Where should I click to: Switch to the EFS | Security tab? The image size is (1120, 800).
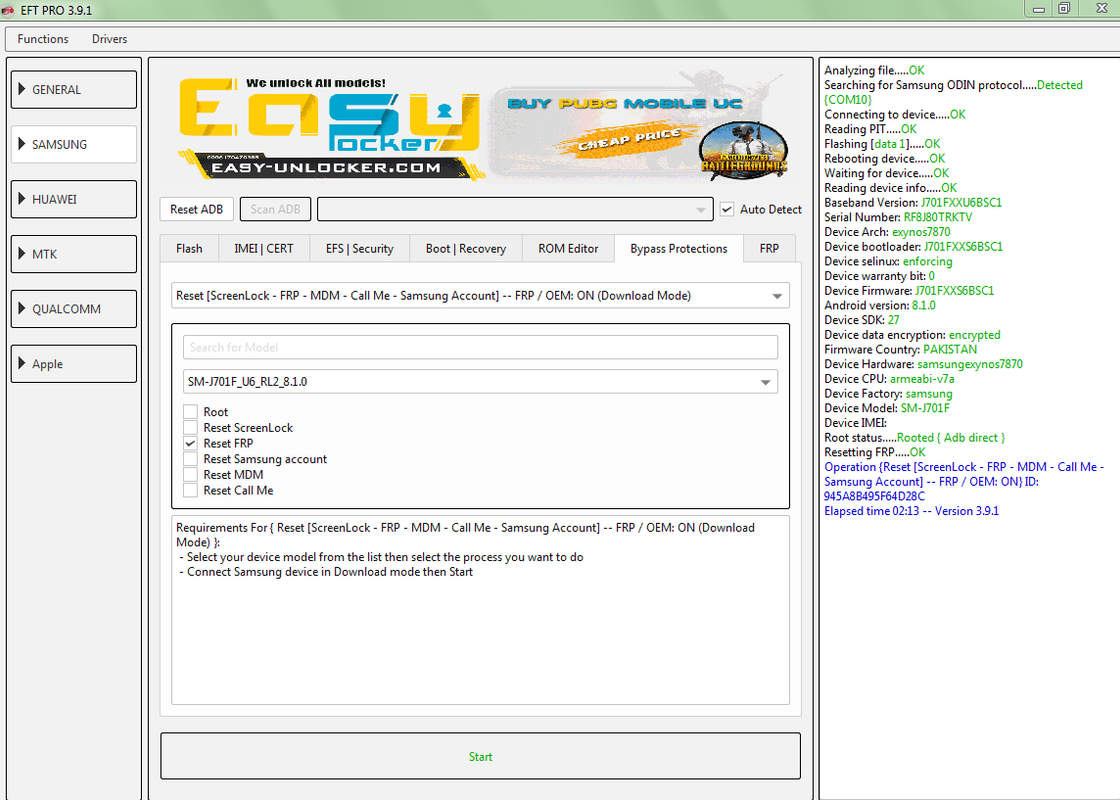coord(359,249)
